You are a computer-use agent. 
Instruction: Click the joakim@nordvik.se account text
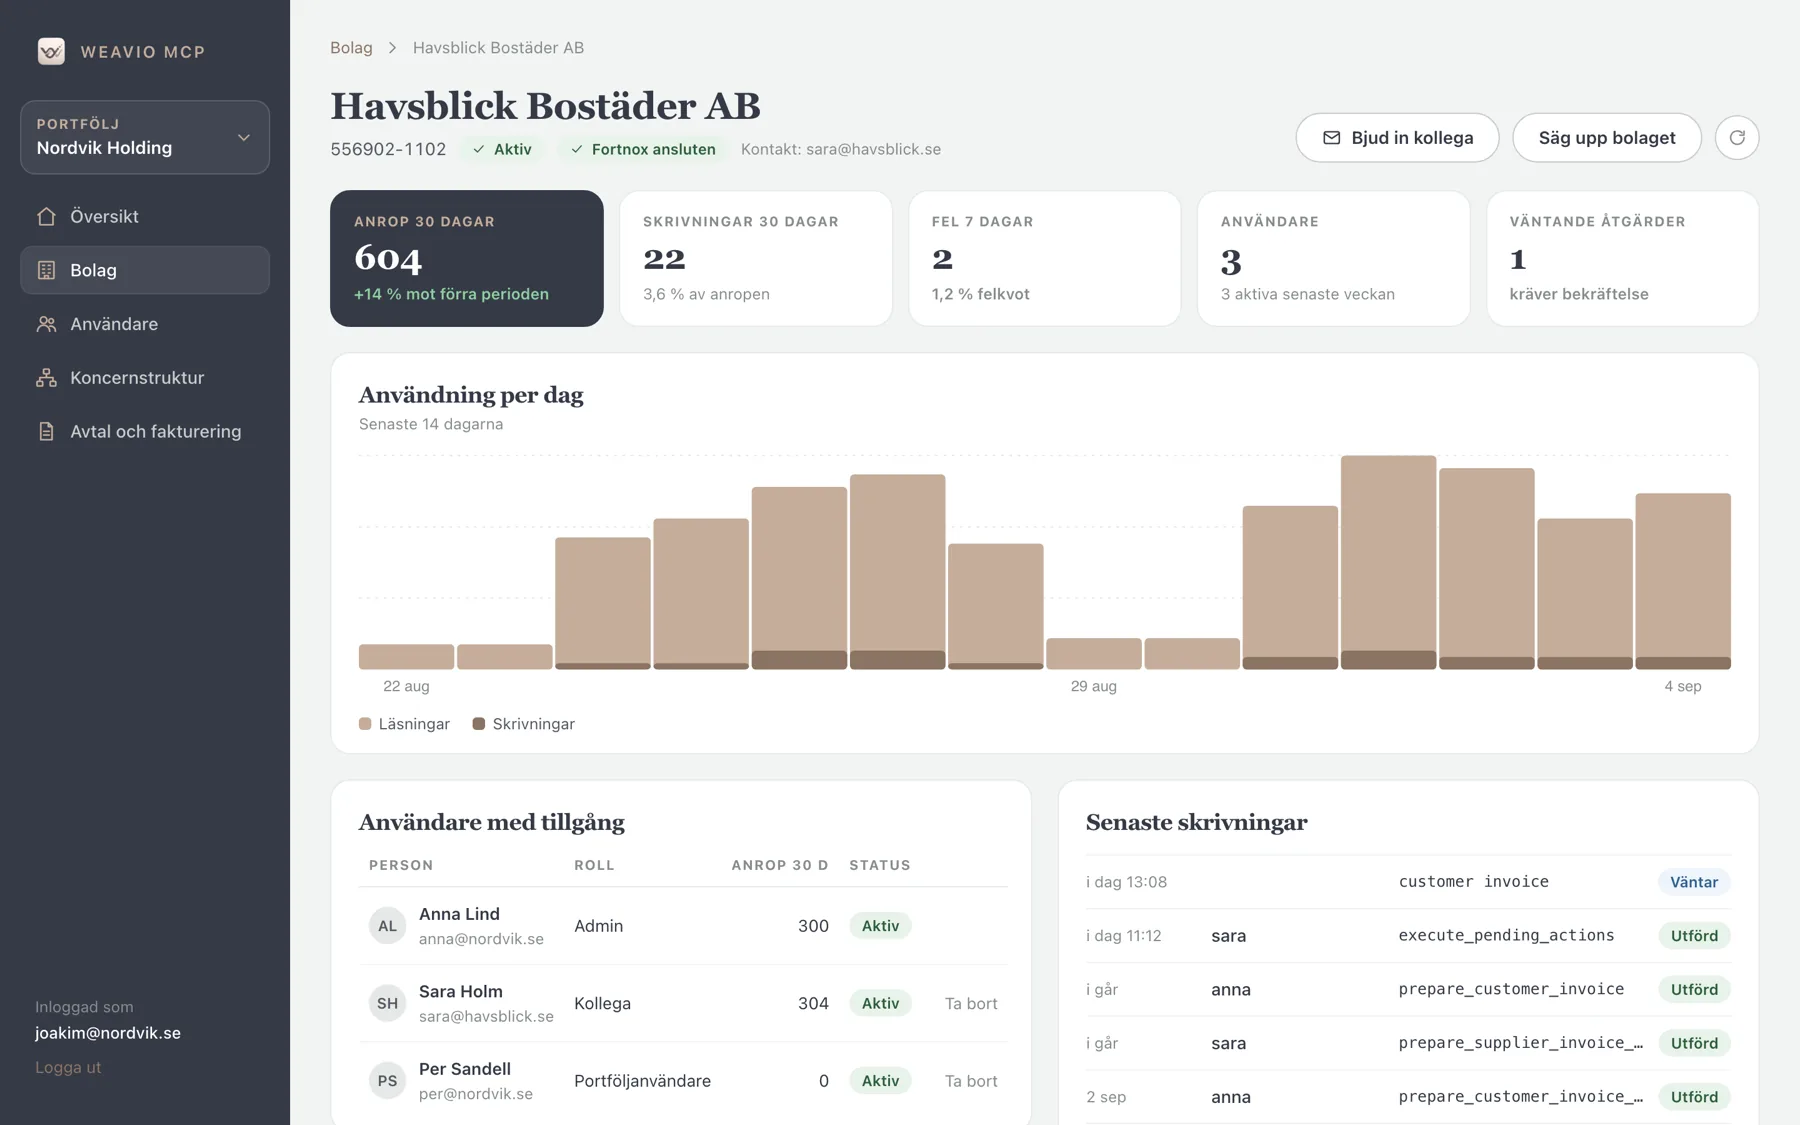[108, 1033]
